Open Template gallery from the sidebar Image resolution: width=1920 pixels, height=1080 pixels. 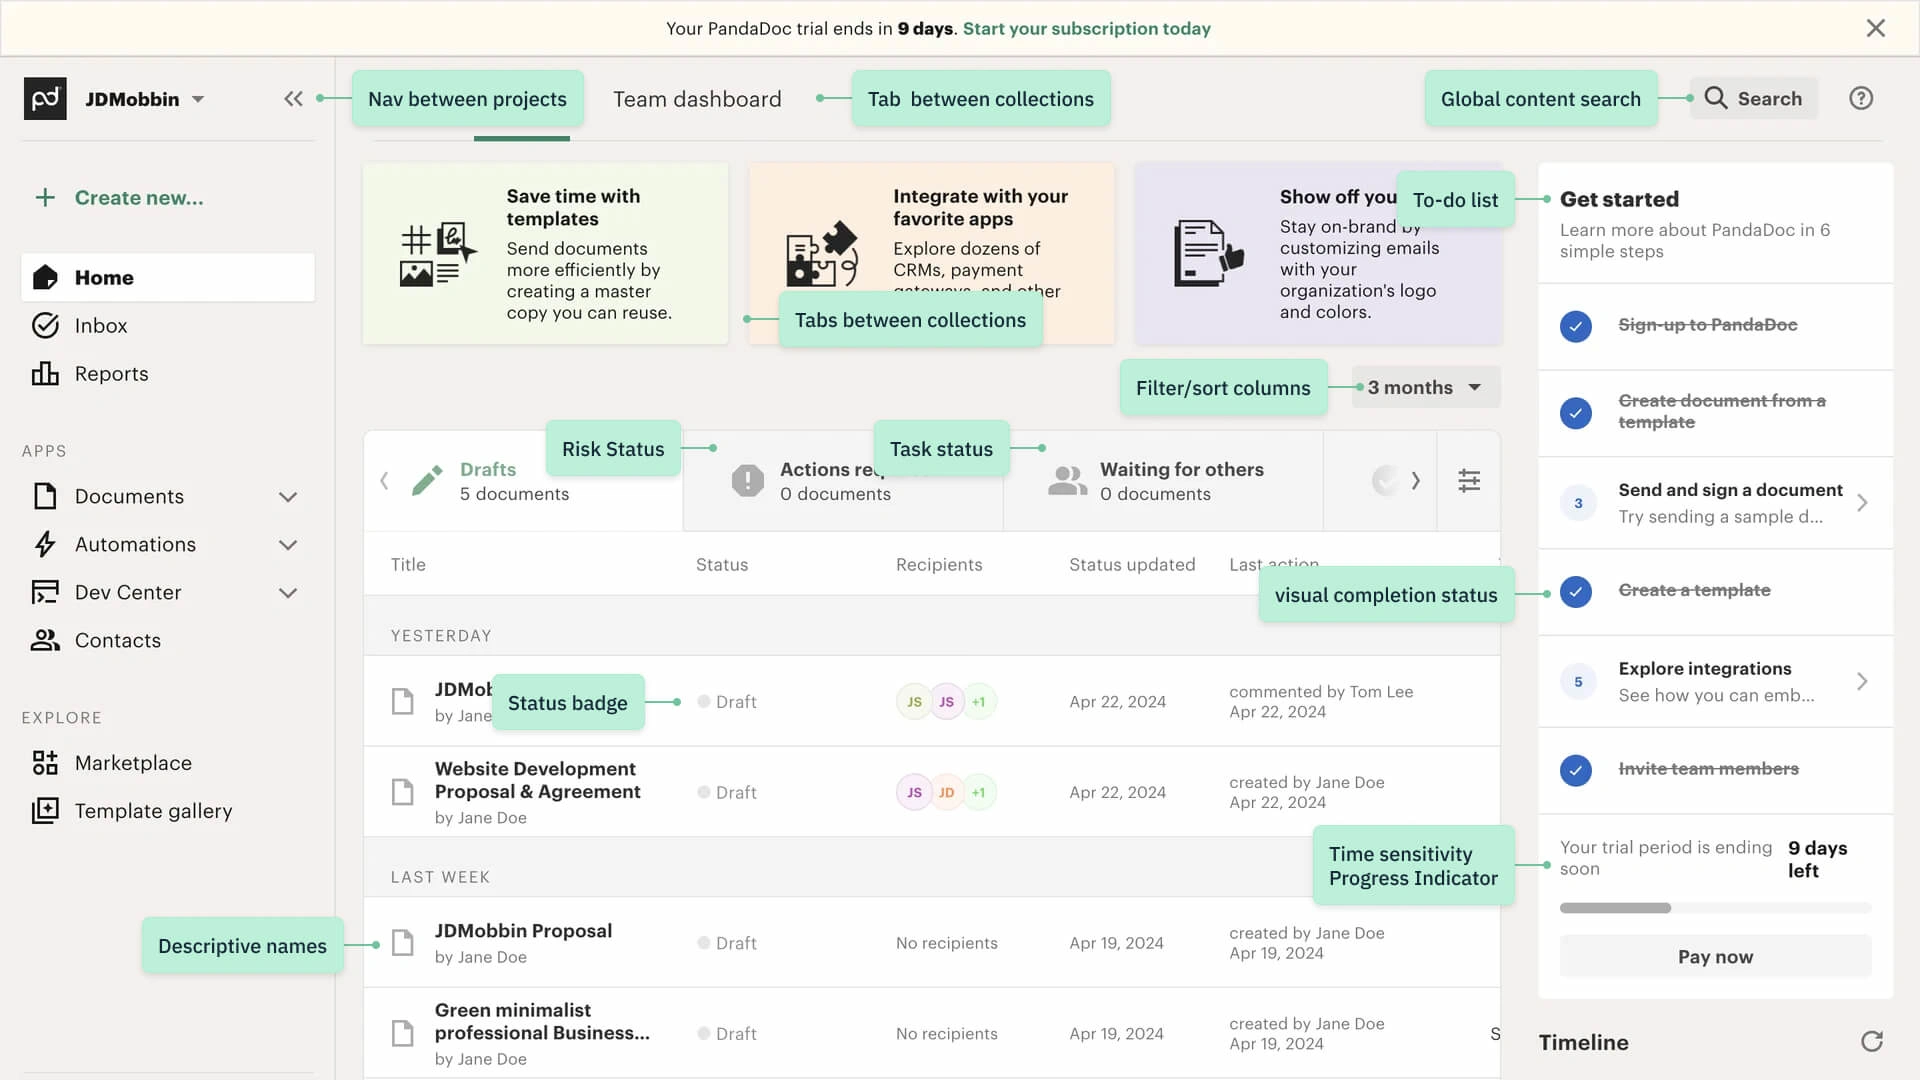[168, 811]
